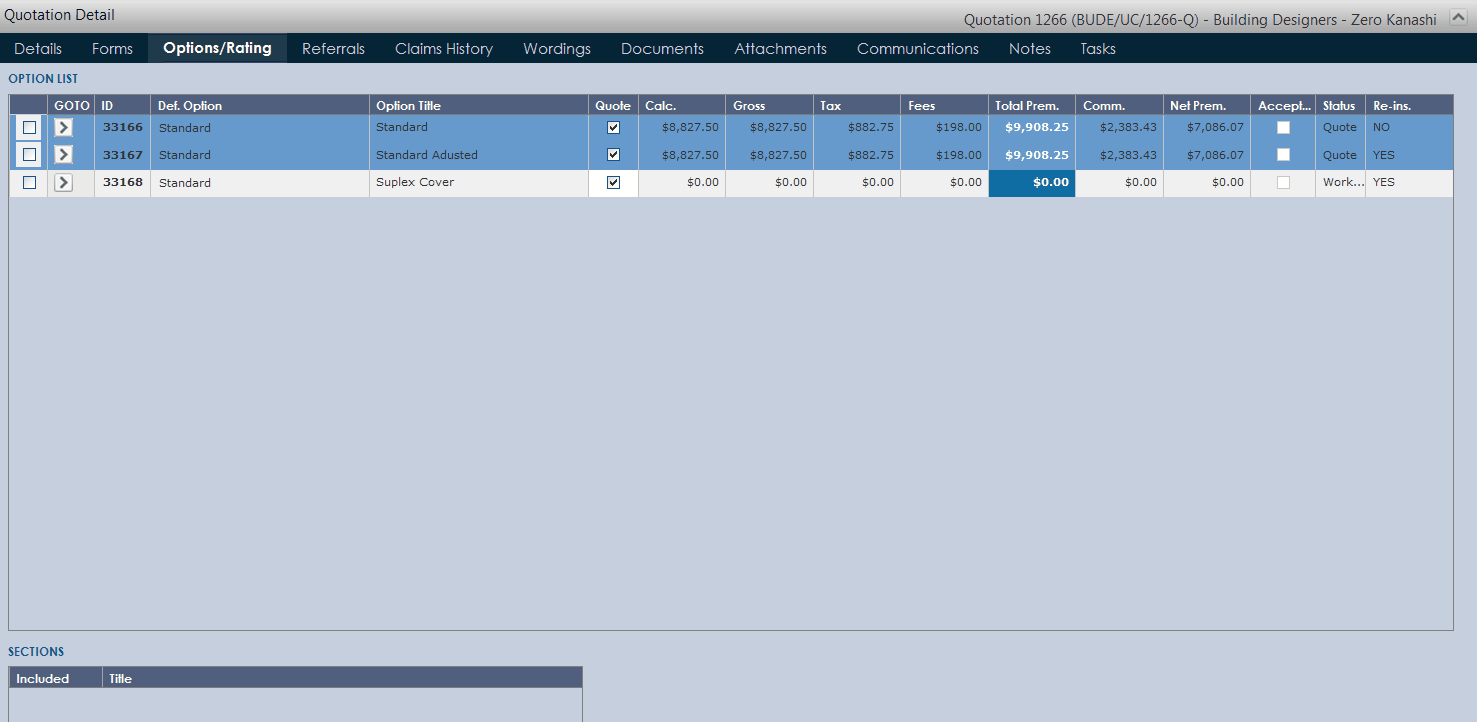Open the Notes tab
This screenshot has width=1477, height=722.
[1030, 48]
